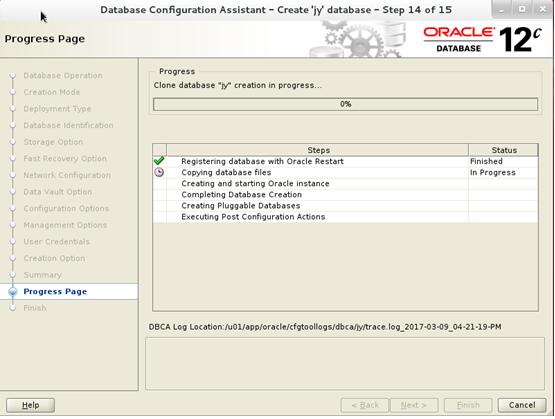Screen dimensions: 555x419
Task: Select Summary step in sidebar
Action: 42,275
